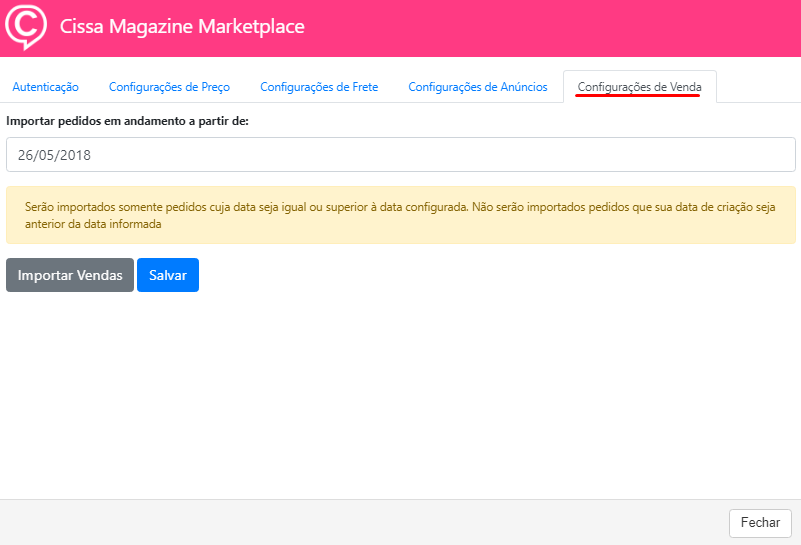Select the Configurações de Venda tab
This screenshot has height=545, width=801.
(640, 87)
